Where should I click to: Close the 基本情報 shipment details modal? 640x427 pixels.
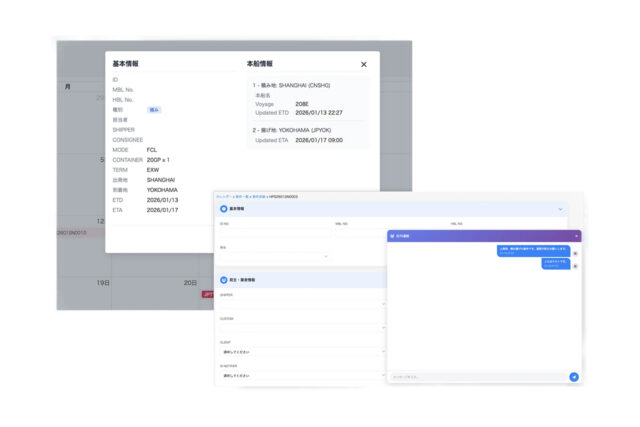point(363,64)
